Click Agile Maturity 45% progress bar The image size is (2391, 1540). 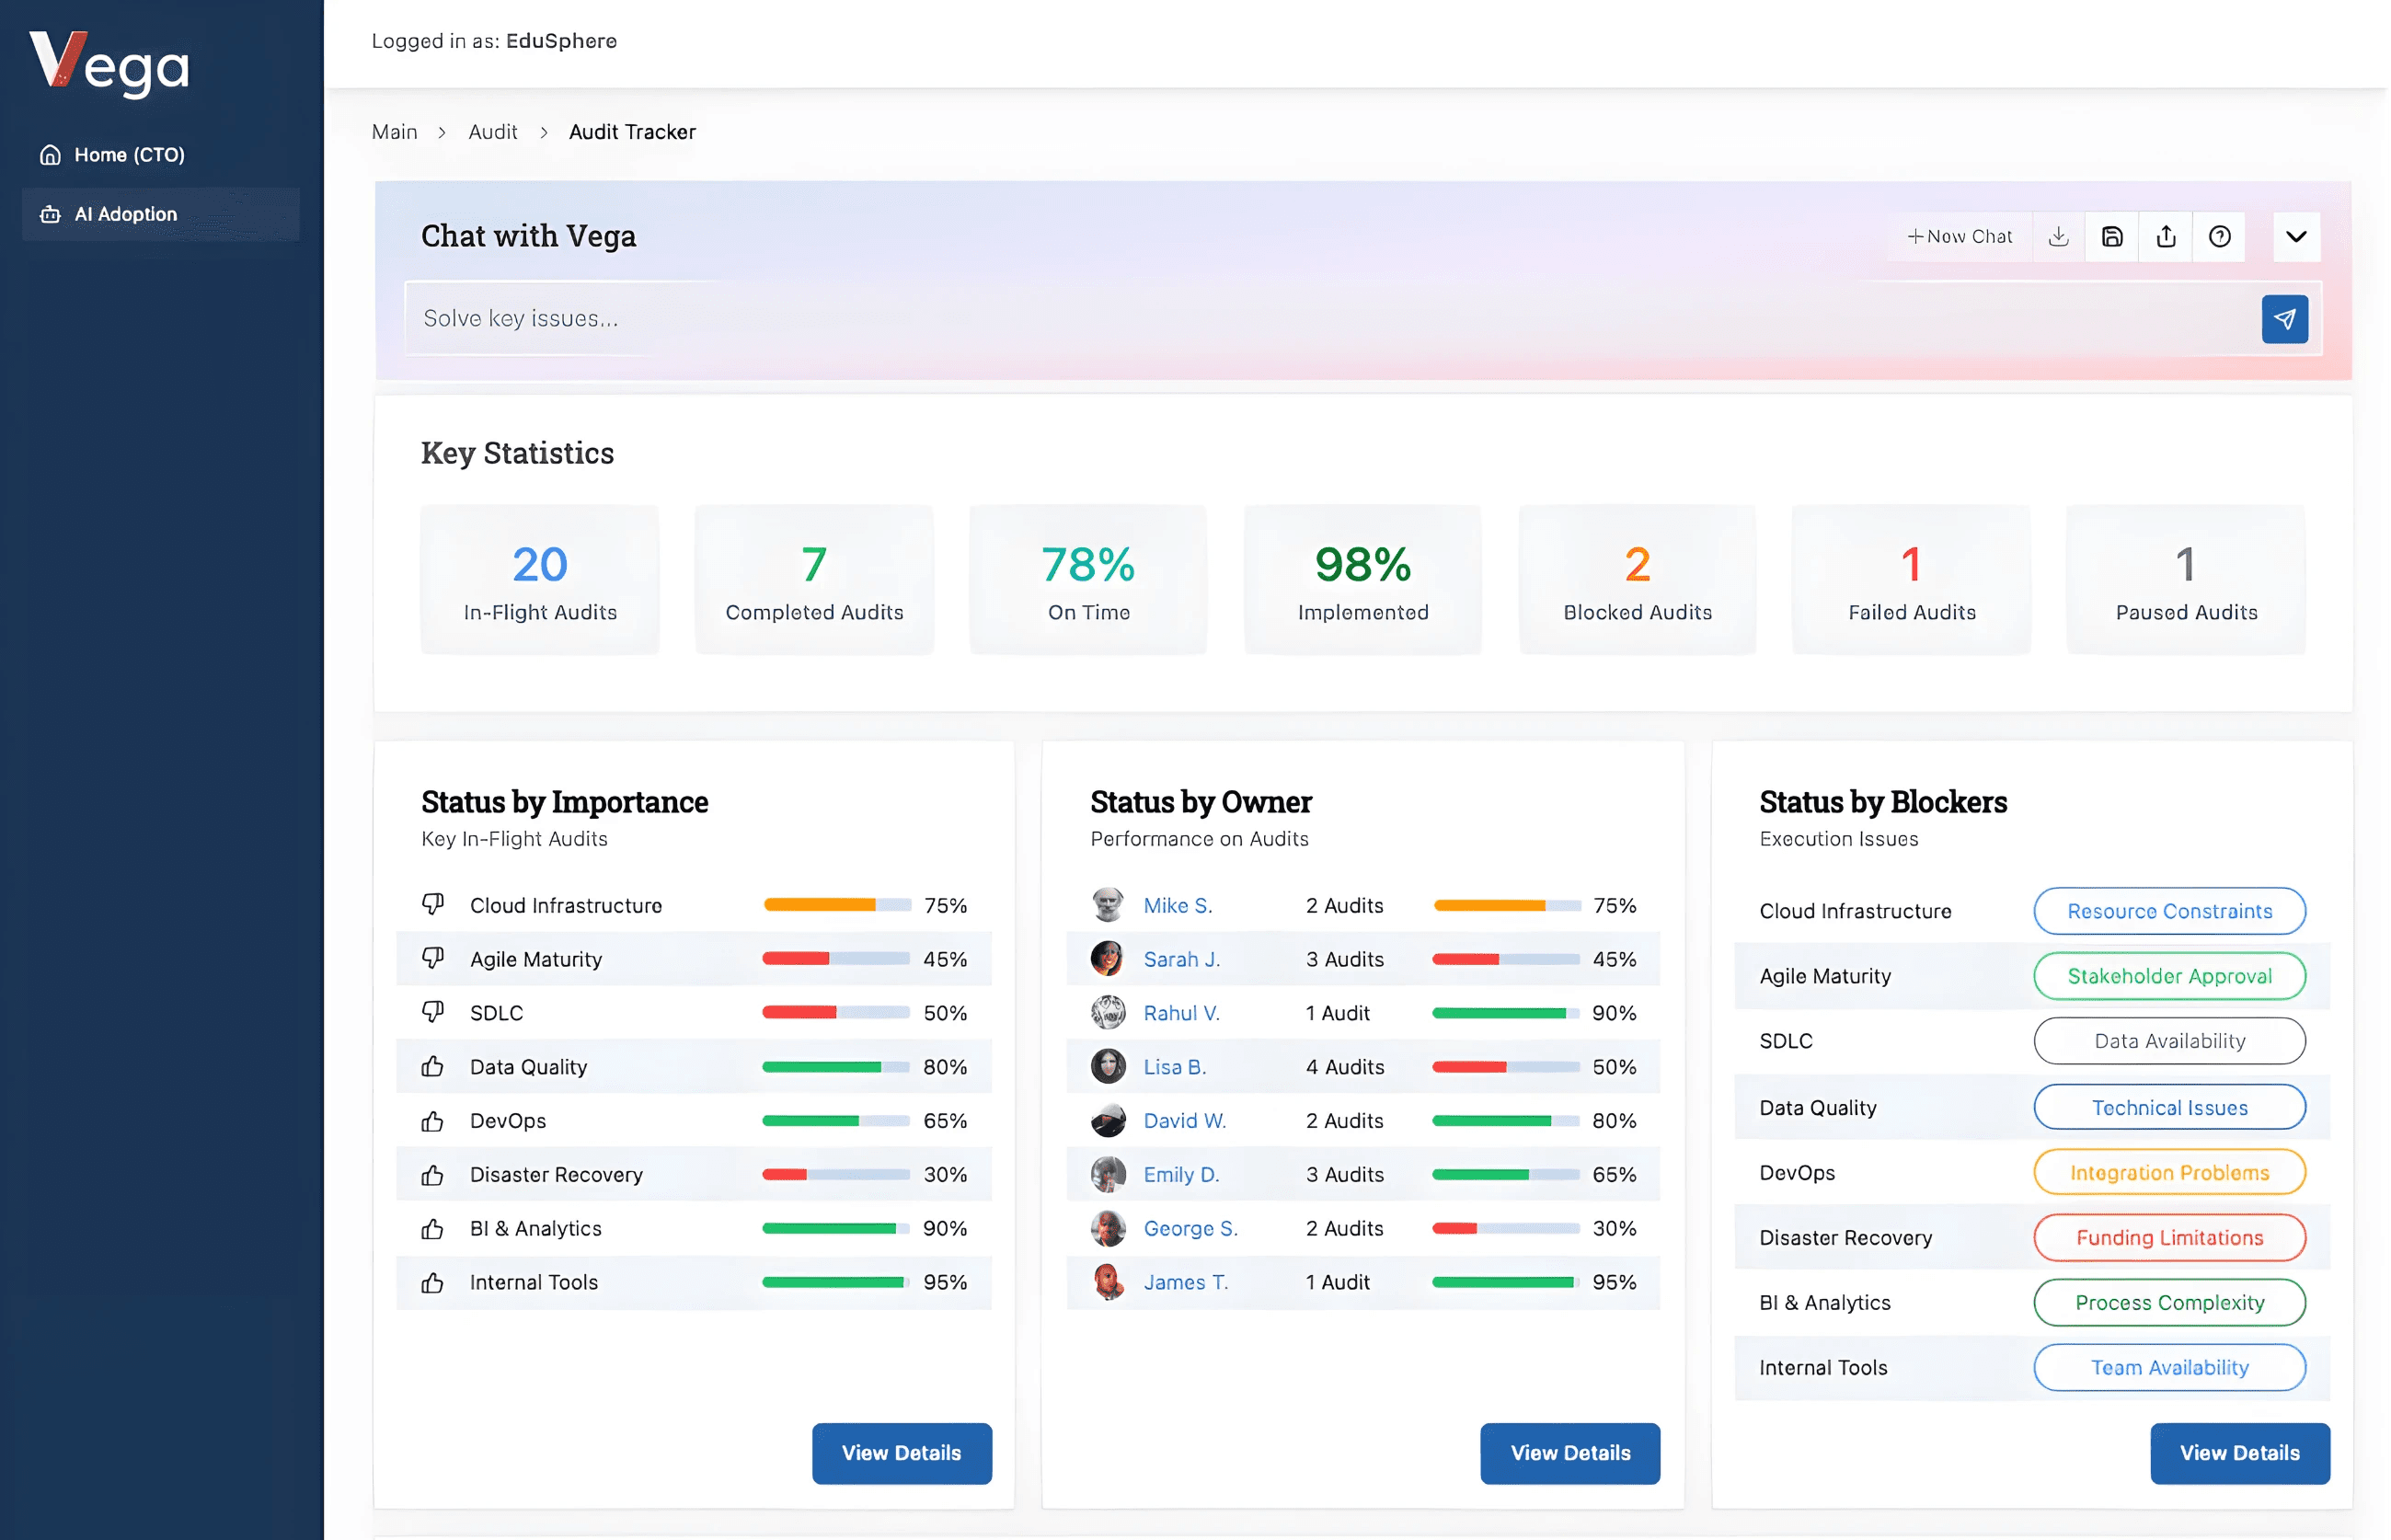click(836, 959)
